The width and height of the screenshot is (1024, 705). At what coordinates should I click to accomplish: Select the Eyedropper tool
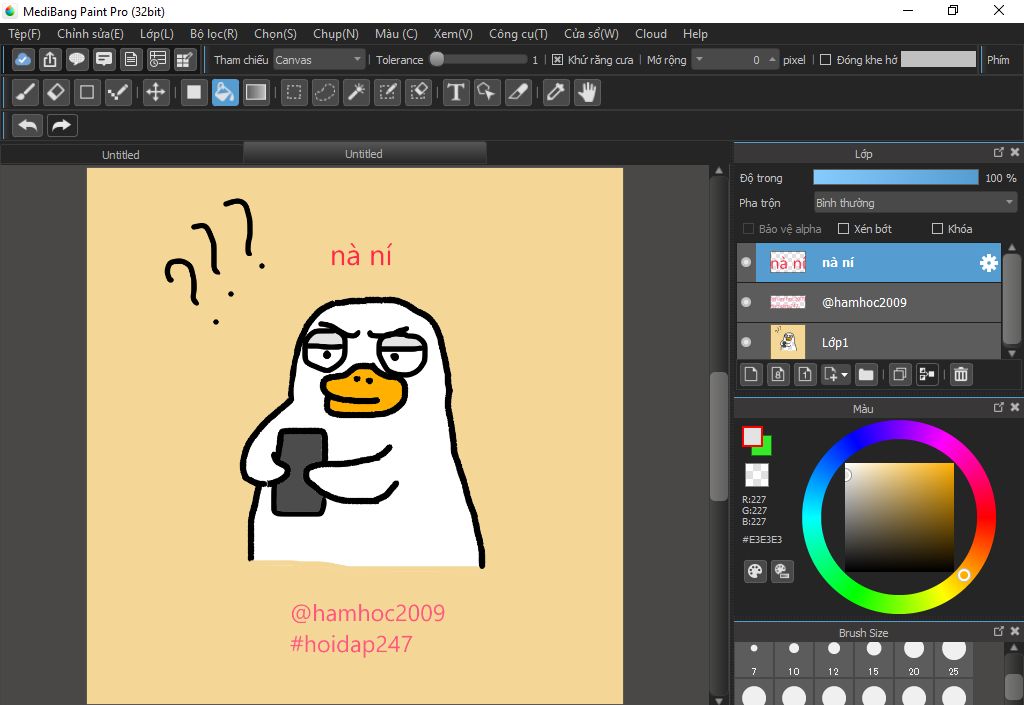(x=556, y=92)
